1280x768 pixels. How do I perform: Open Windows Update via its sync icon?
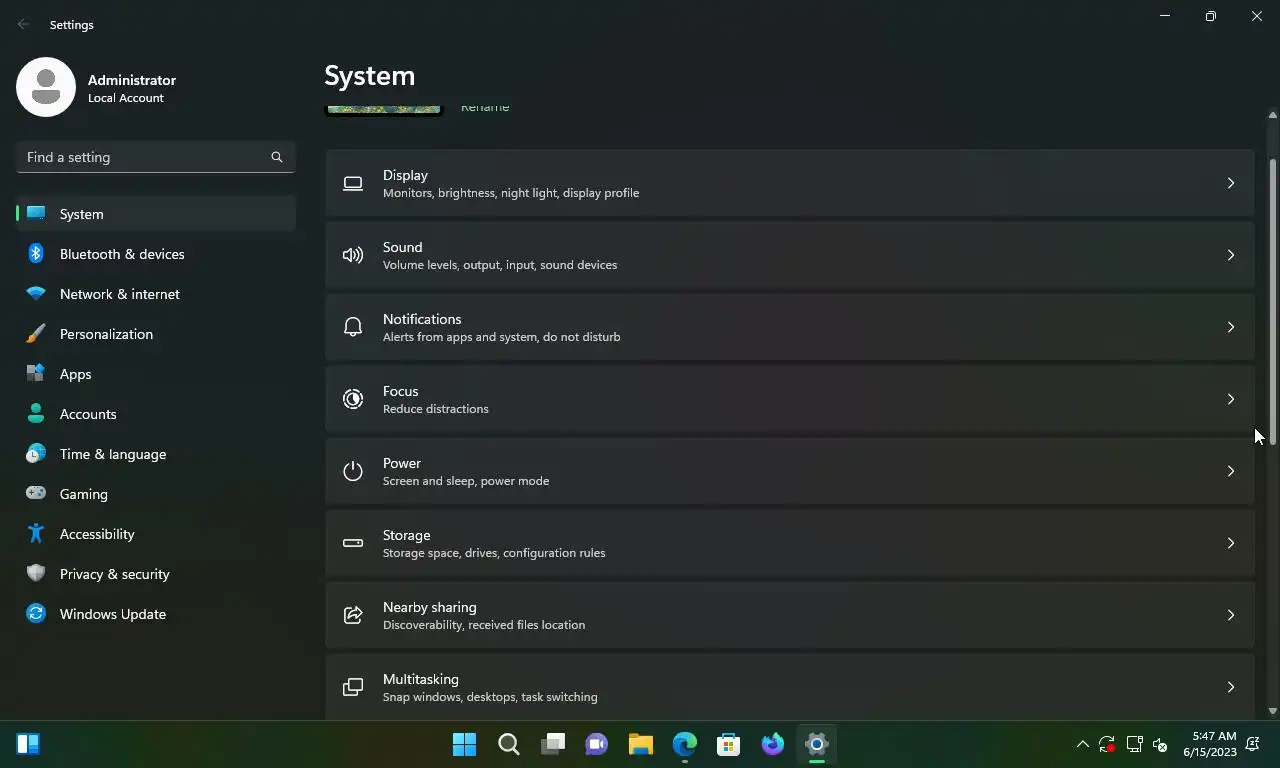coord(36,614)
